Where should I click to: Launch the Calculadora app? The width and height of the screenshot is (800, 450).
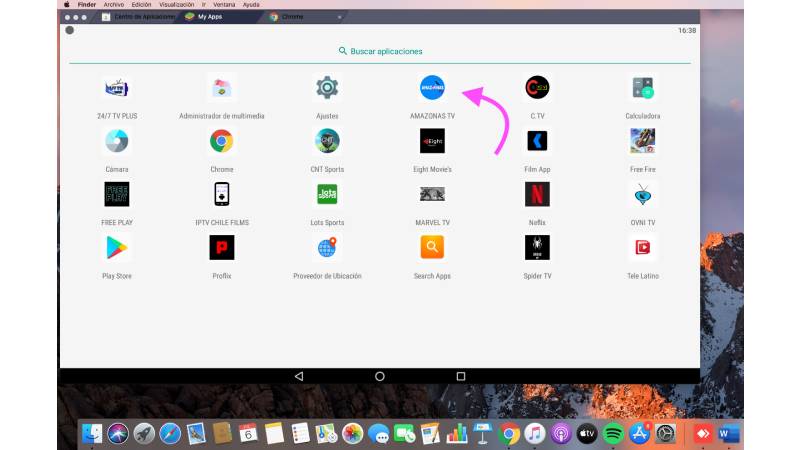(642, 89)
